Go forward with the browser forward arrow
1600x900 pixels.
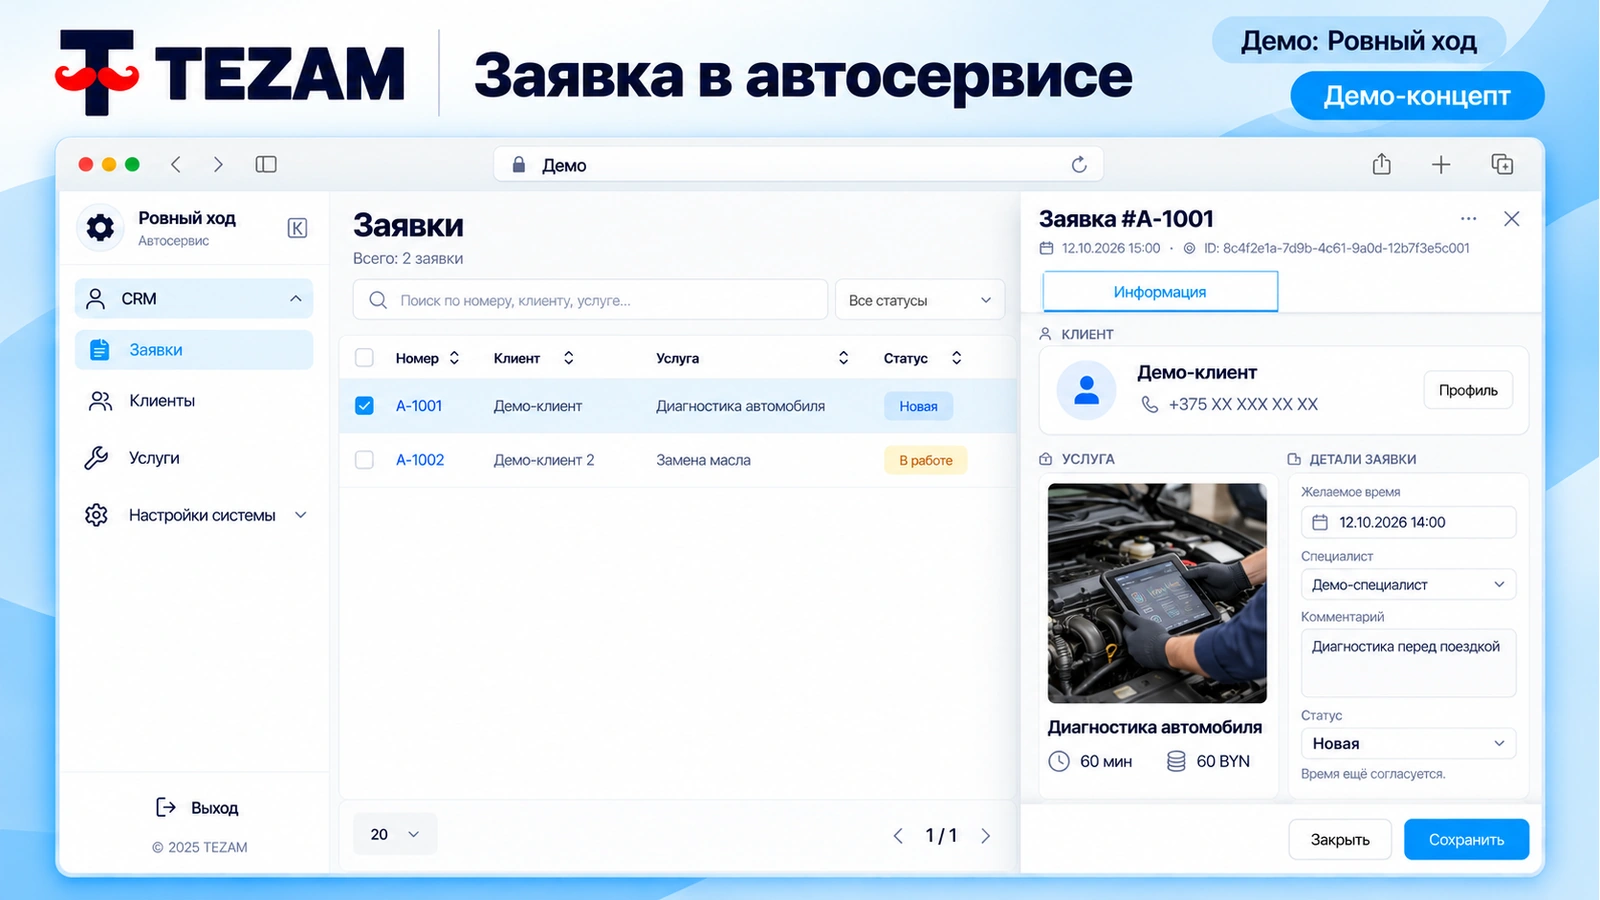pos(218,165)
